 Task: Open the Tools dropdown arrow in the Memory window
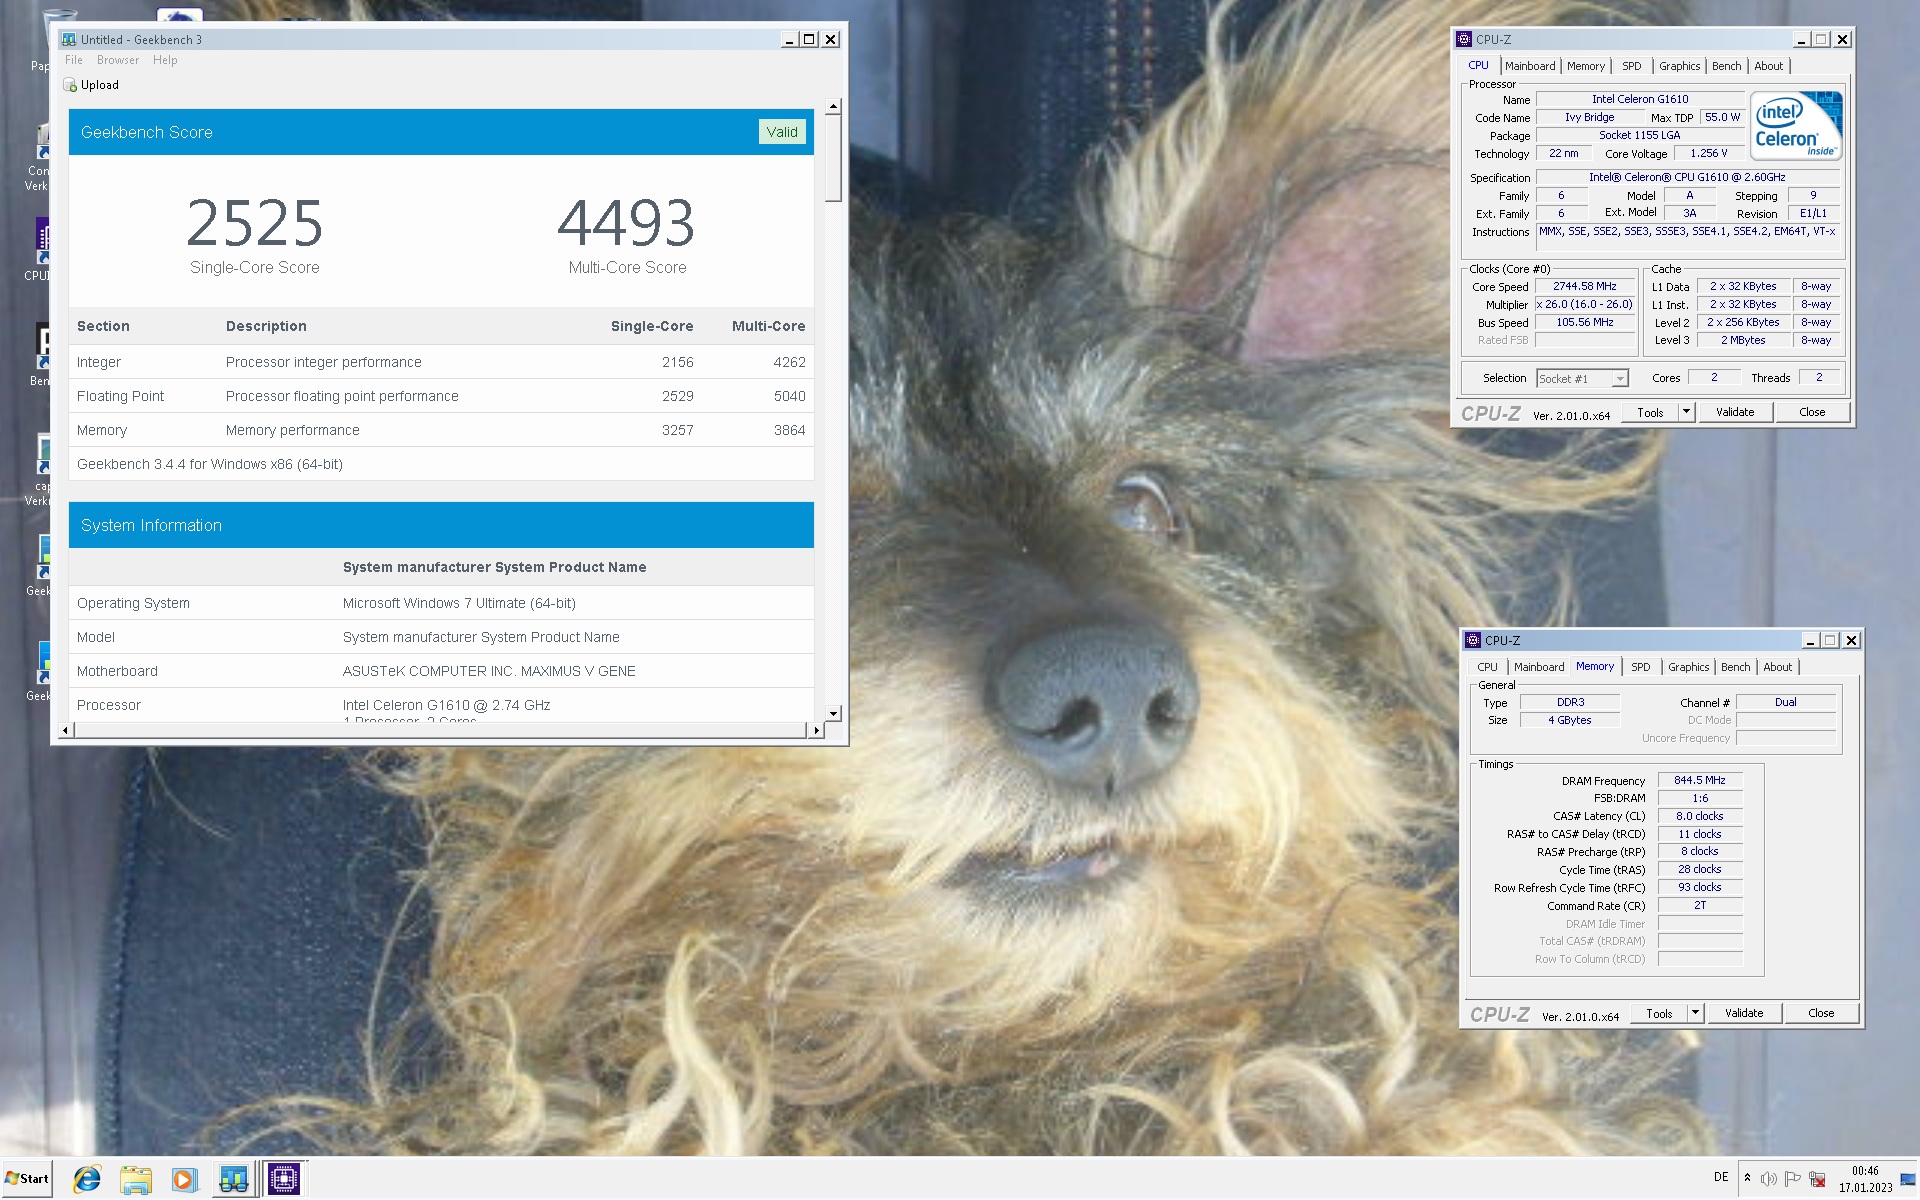(1695, 1013)
